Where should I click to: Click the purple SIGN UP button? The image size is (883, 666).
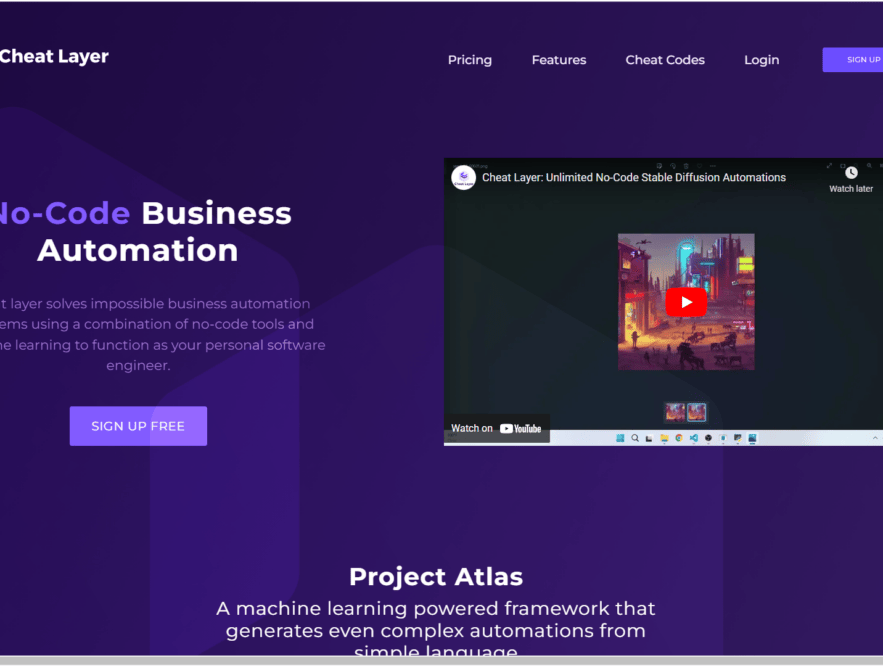click(x=858, y=59)
